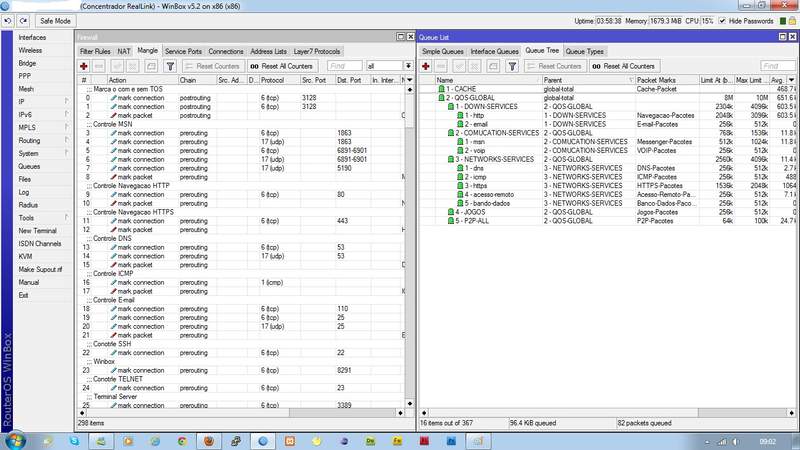The image size is (800, 450).
Task: Click the remove icon in the Firewall toolbar
Action: (99, 66)
